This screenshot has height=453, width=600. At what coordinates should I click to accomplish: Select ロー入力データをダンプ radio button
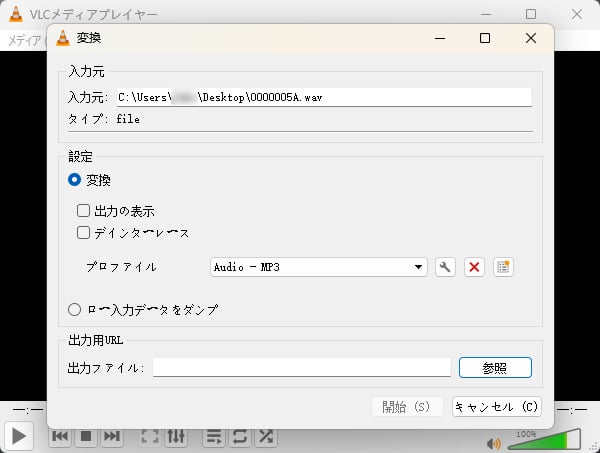point(74,310)
